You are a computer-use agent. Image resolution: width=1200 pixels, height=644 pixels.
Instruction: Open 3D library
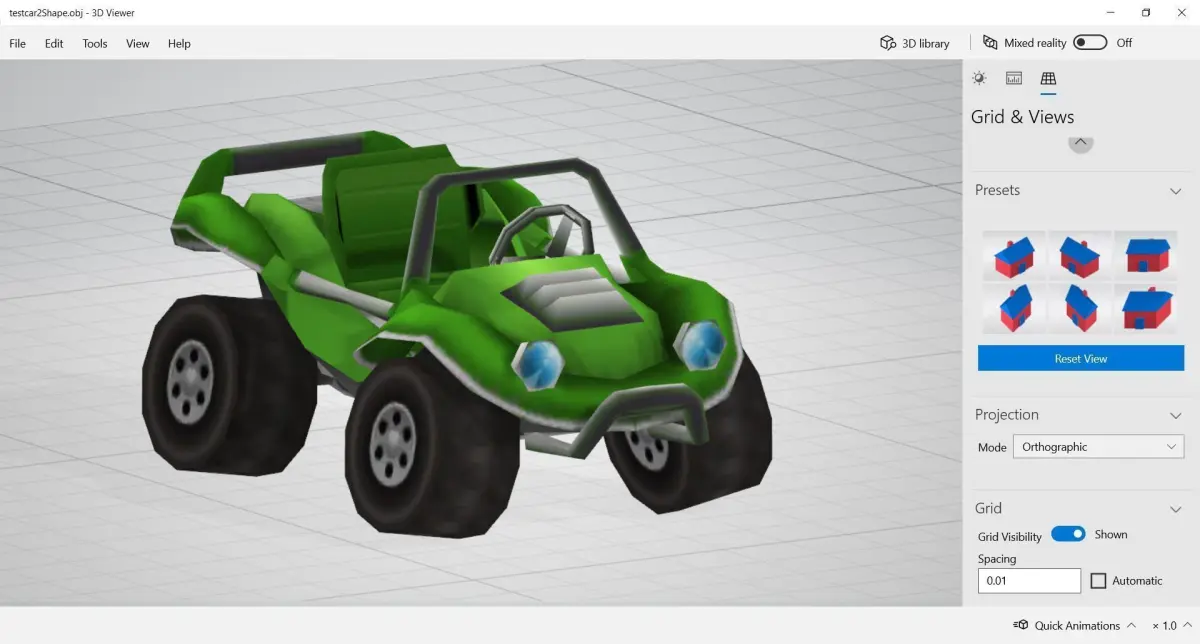pos(915,43)
